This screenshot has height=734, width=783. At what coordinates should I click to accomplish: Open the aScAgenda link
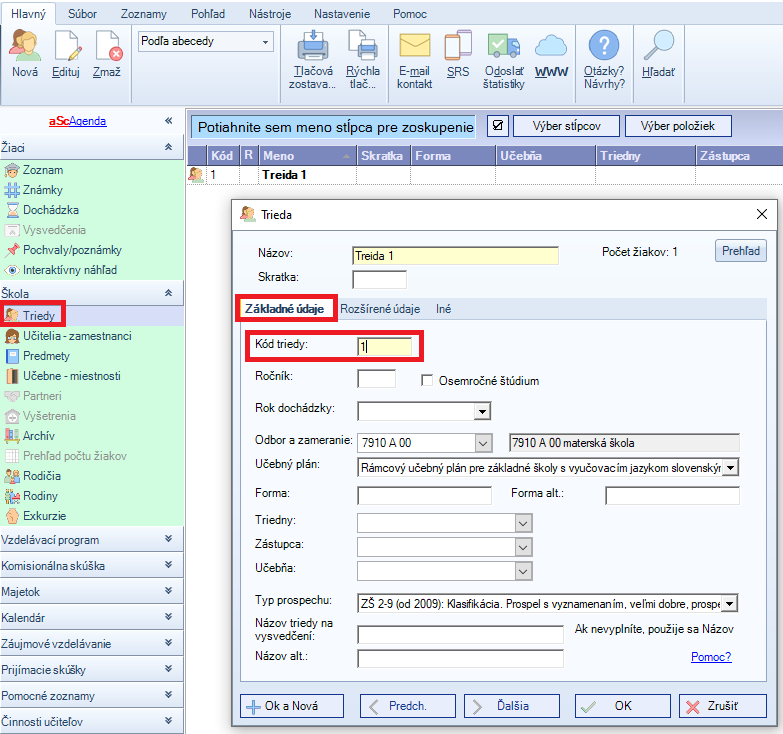pyautogui.click(x=77, y=121)
